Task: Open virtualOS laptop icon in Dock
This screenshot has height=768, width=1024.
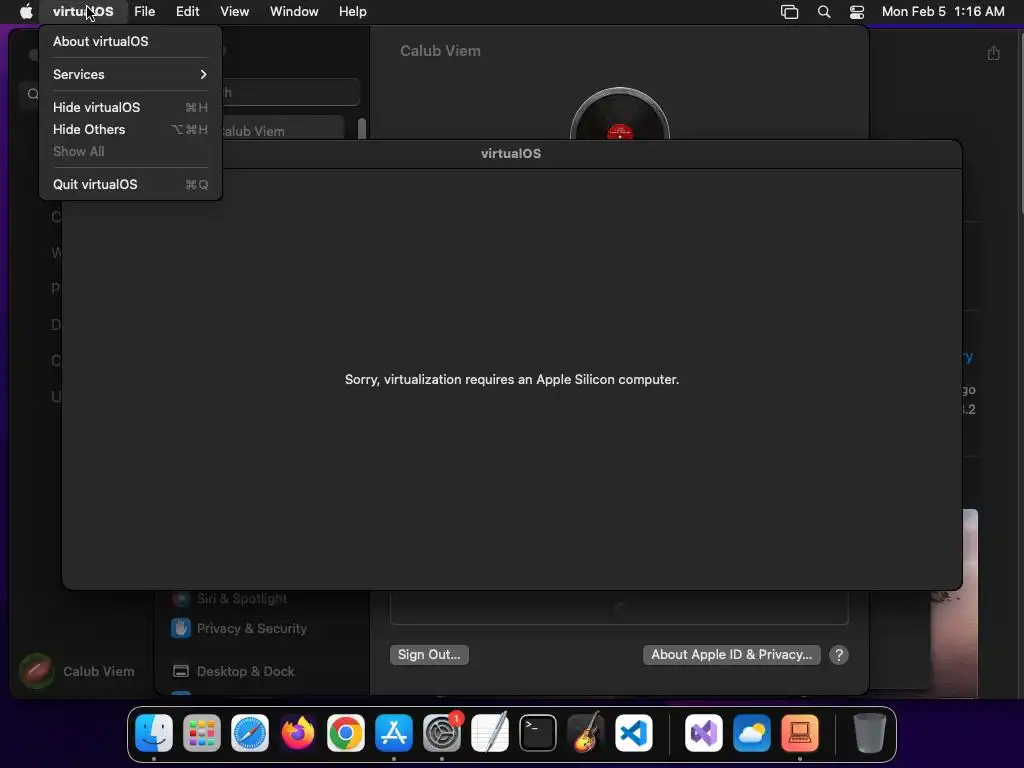Action: click(800, 733)
